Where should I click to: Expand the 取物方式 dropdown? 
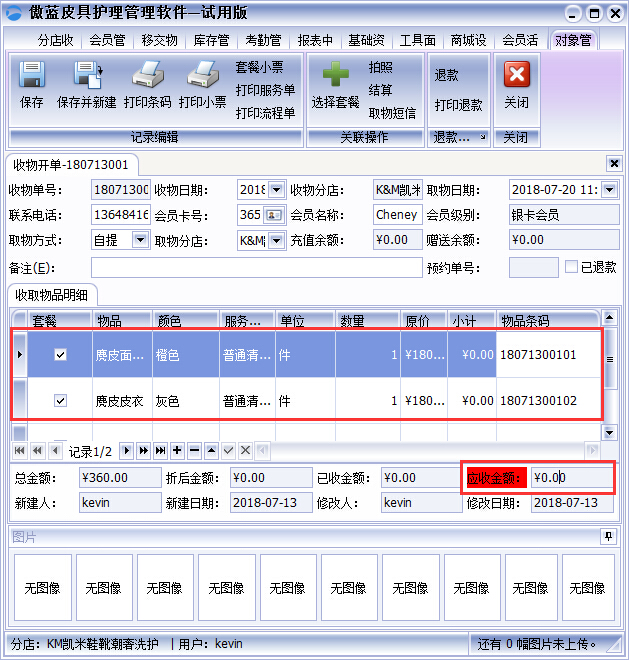tap(139, 240)
